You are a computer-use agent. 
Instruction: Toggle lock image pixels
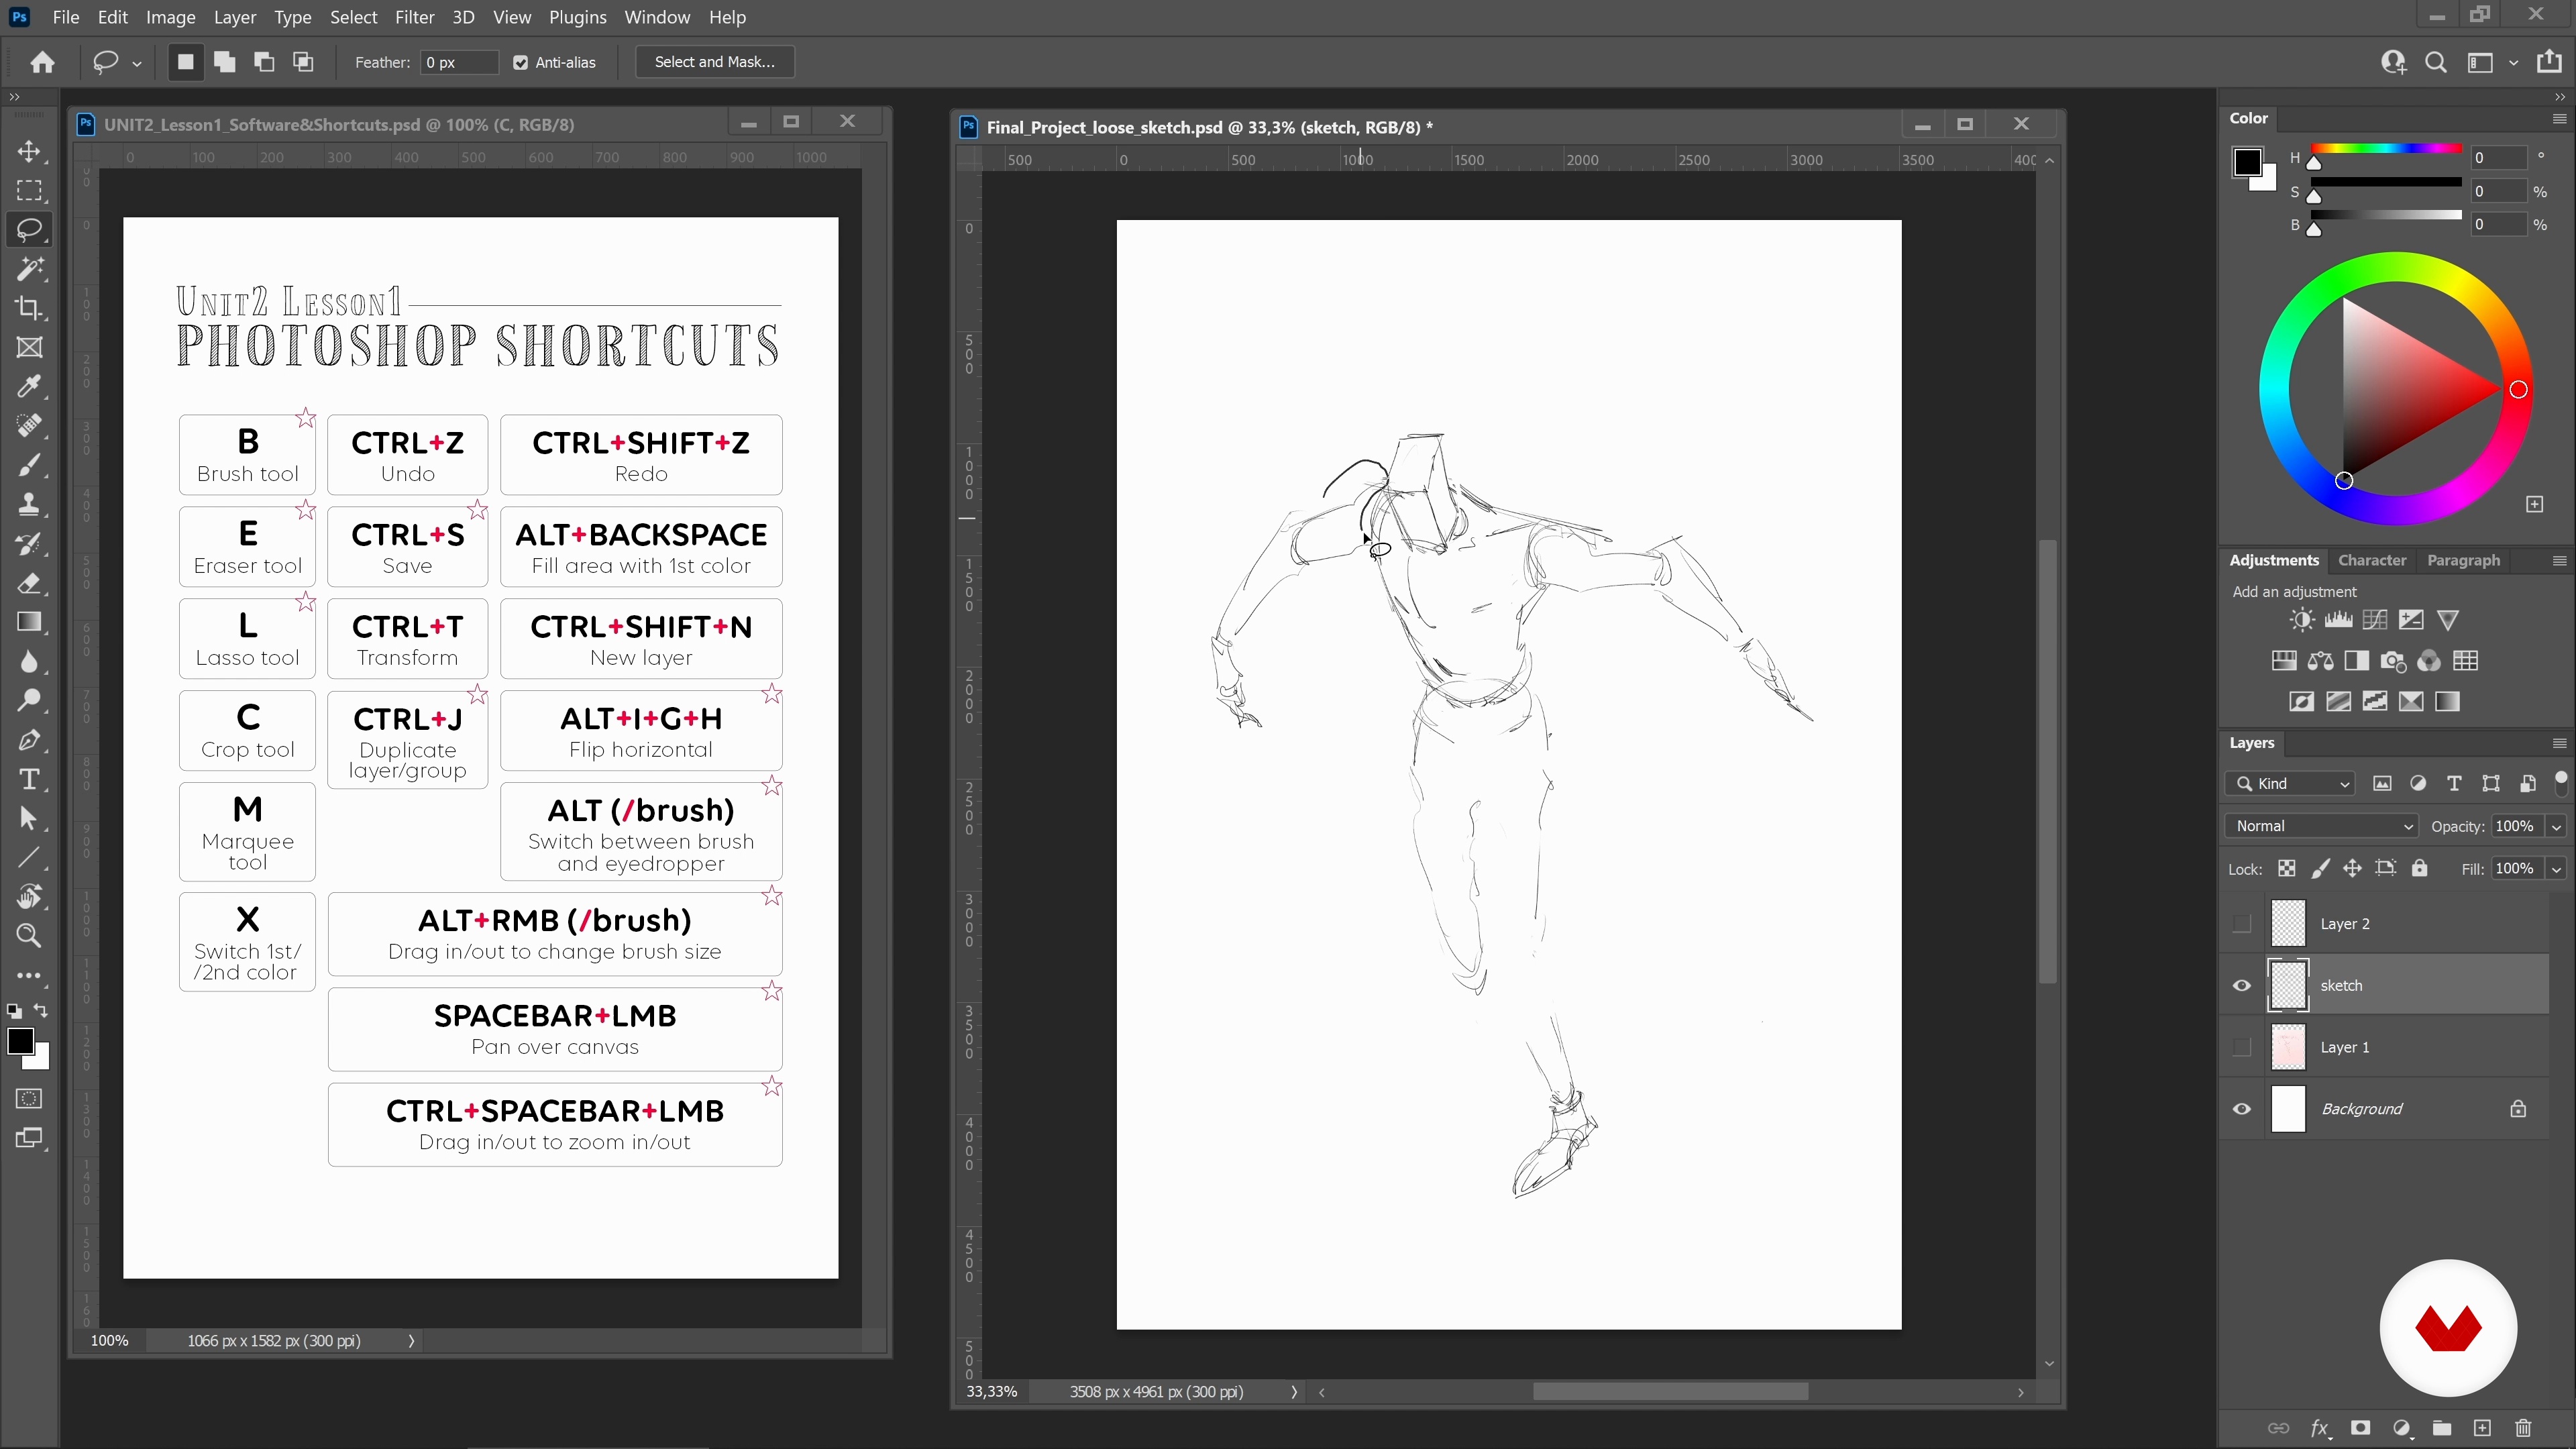click(2320, 868)
